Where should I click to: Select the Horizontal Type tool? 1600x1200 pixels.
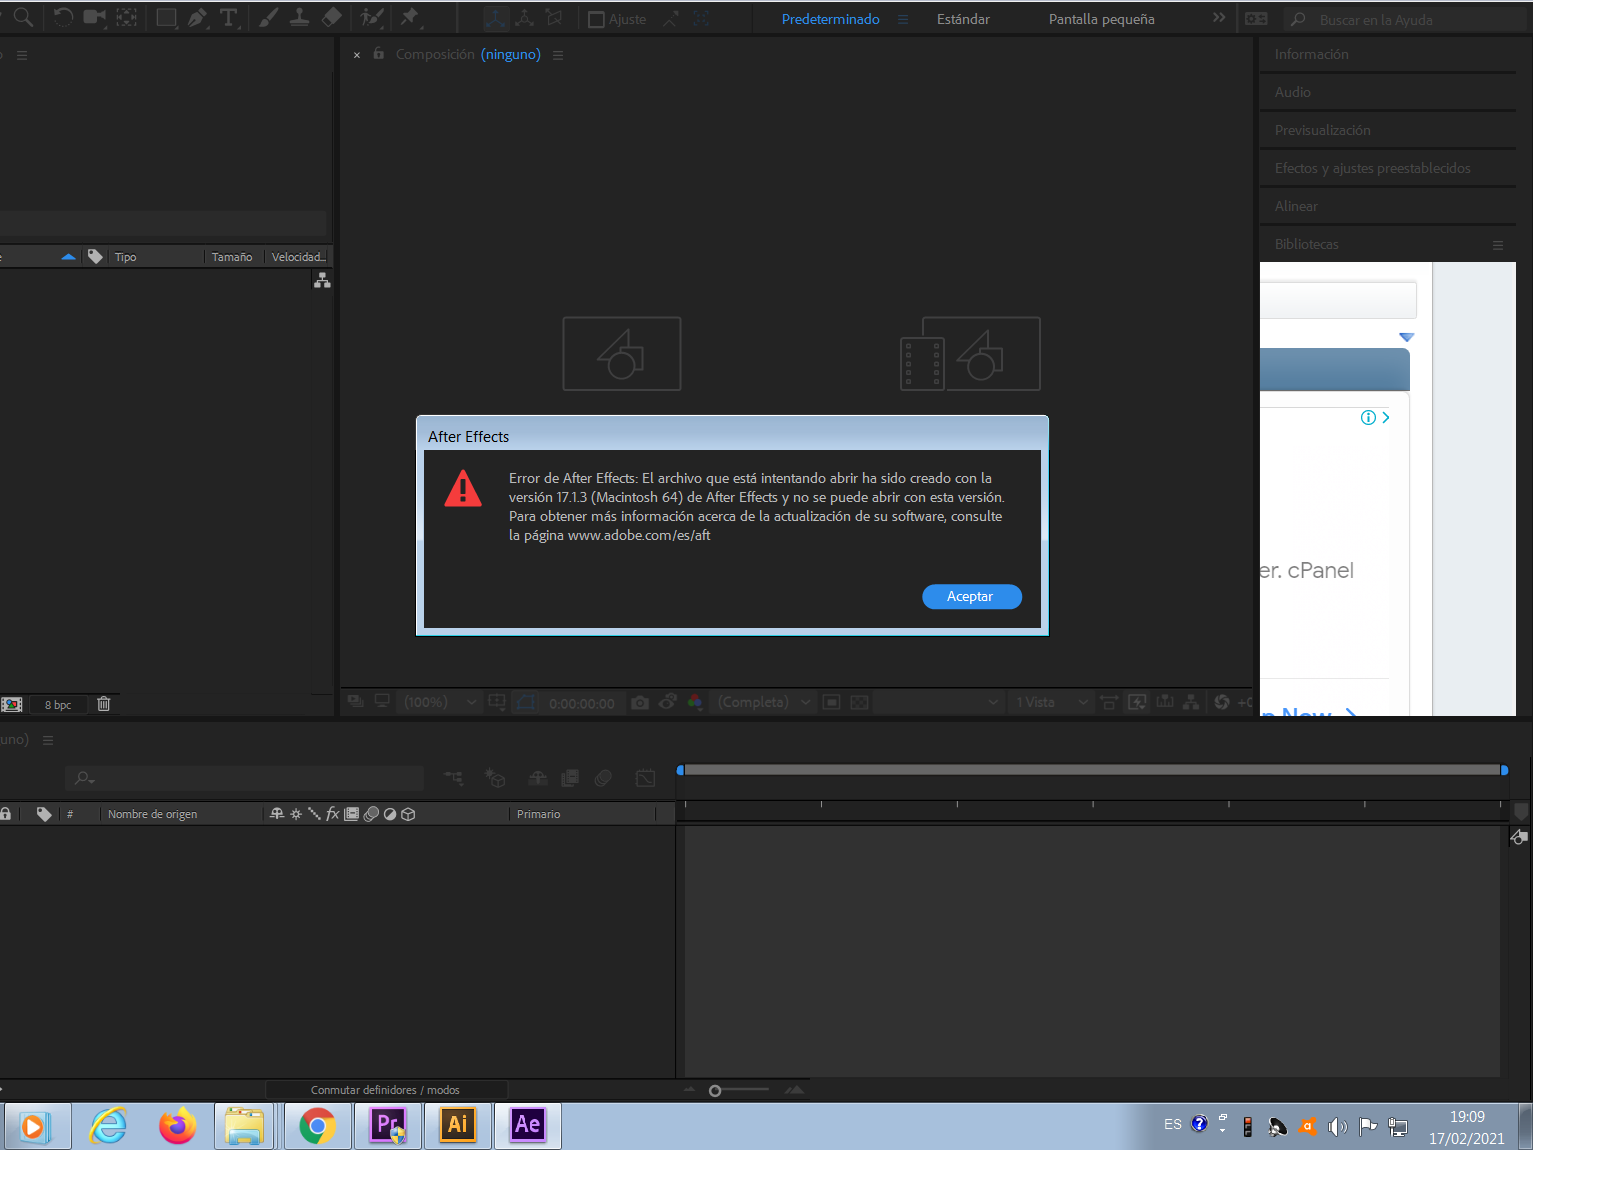click(228, 17)
